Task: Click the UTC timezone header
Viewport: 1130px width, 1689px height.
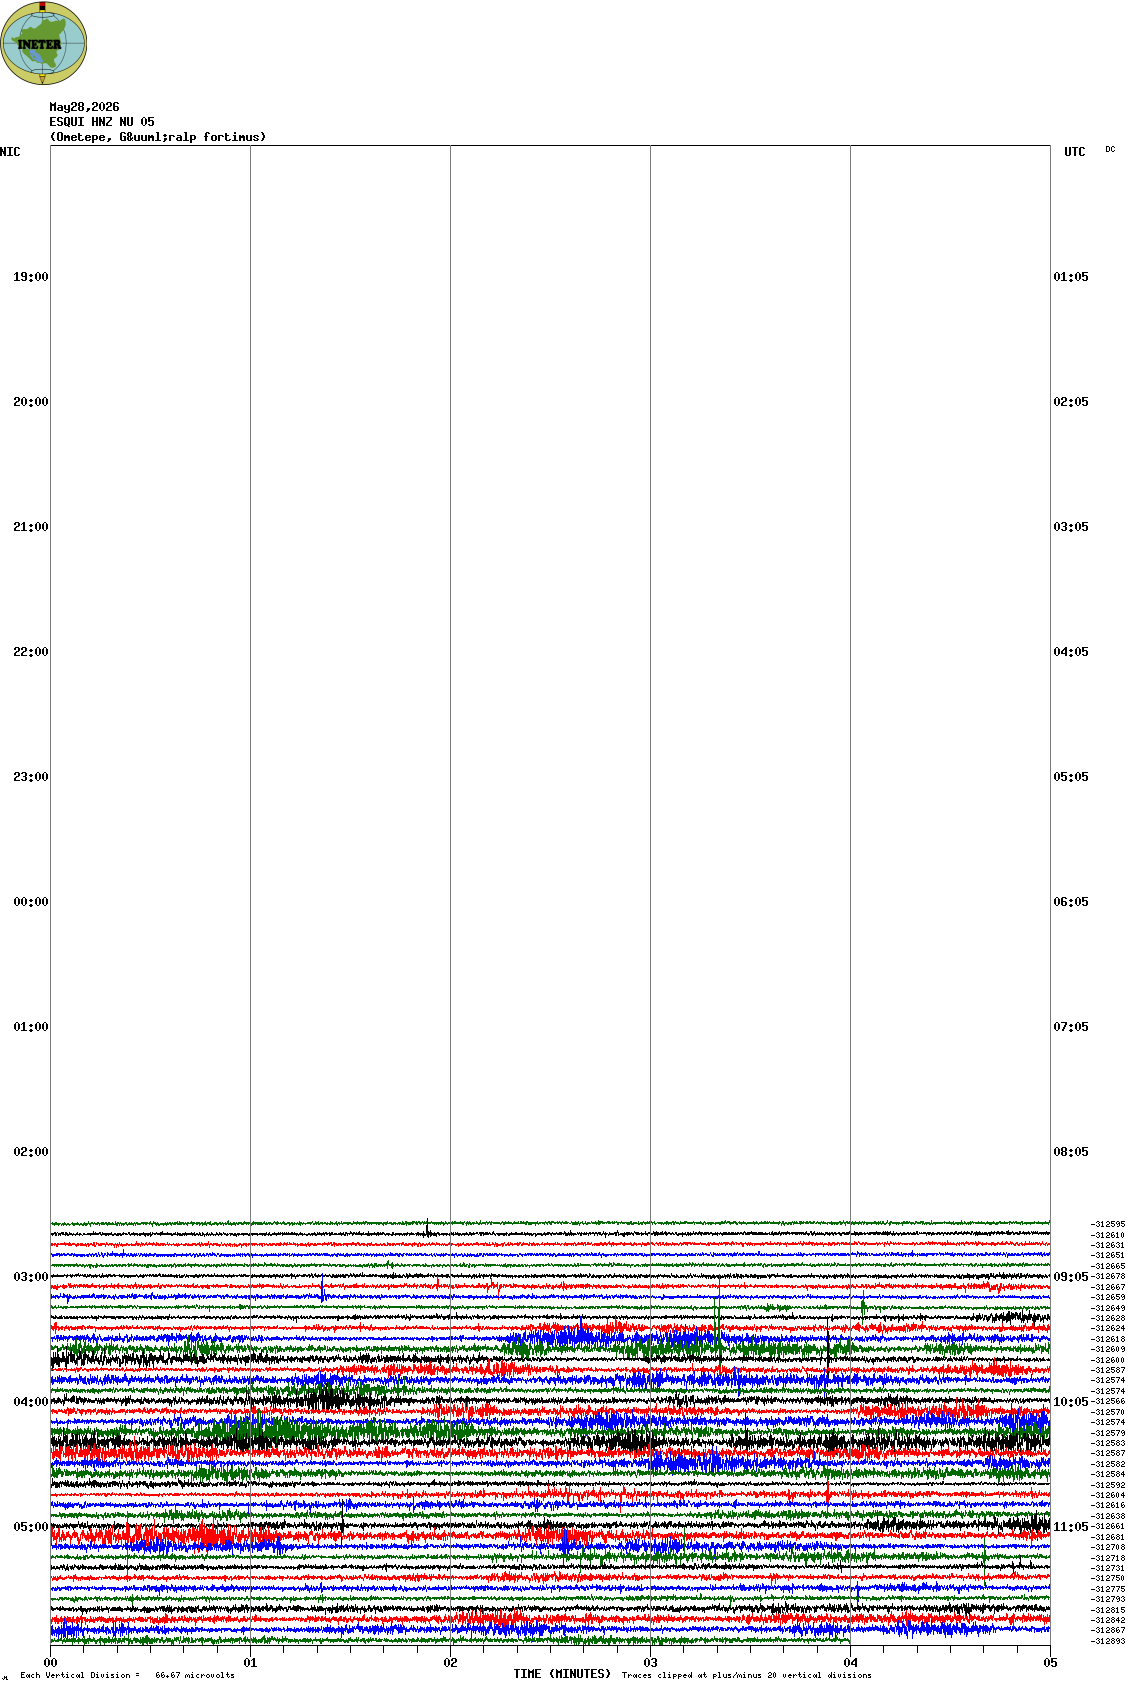Action: point(1075,152)
